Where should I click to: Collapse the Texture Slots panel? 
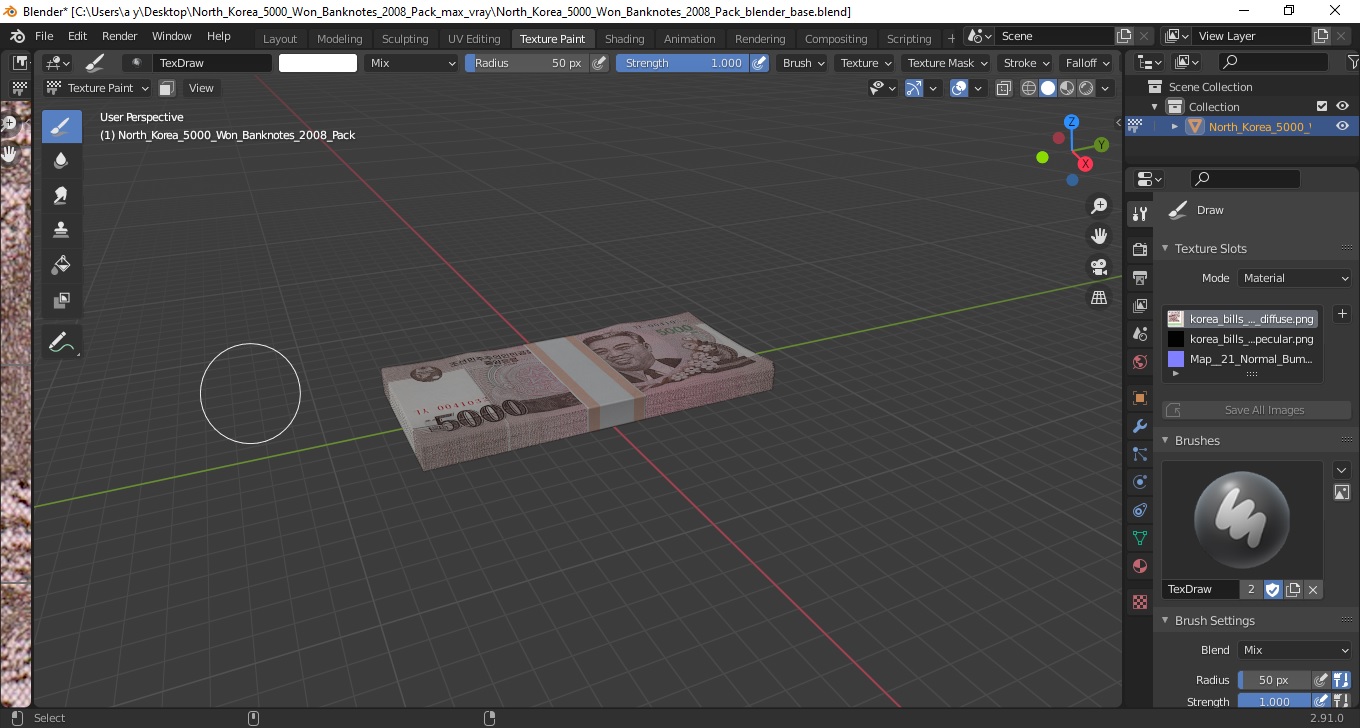click(1165, 248)
